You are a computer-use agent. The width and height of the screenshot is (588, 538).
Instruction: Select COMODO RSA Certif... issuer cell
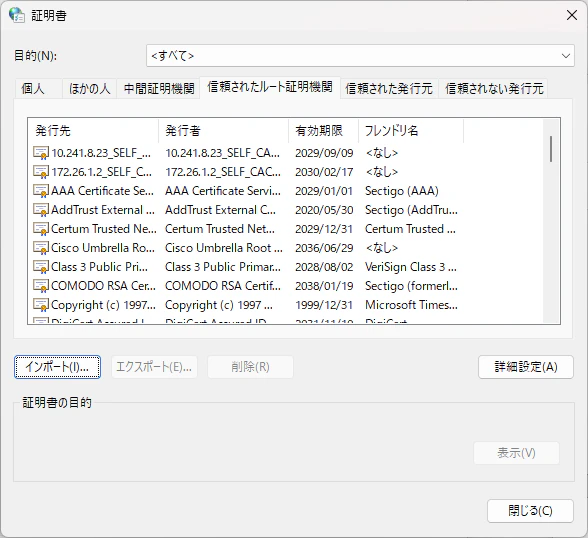[223, 286]
